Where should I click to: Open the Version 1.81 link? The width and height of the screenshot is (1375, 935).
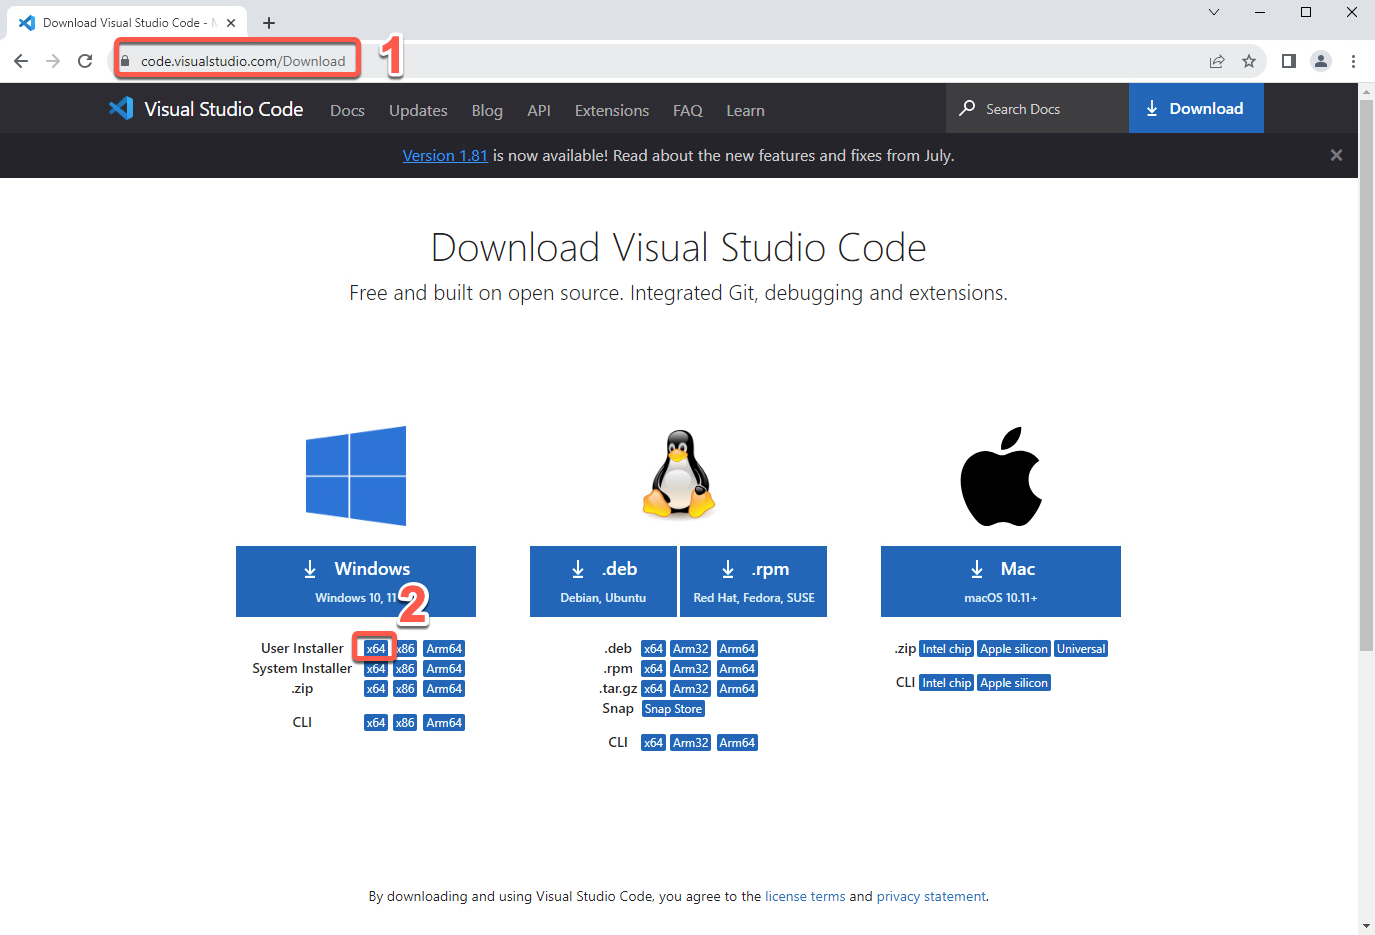444,156
